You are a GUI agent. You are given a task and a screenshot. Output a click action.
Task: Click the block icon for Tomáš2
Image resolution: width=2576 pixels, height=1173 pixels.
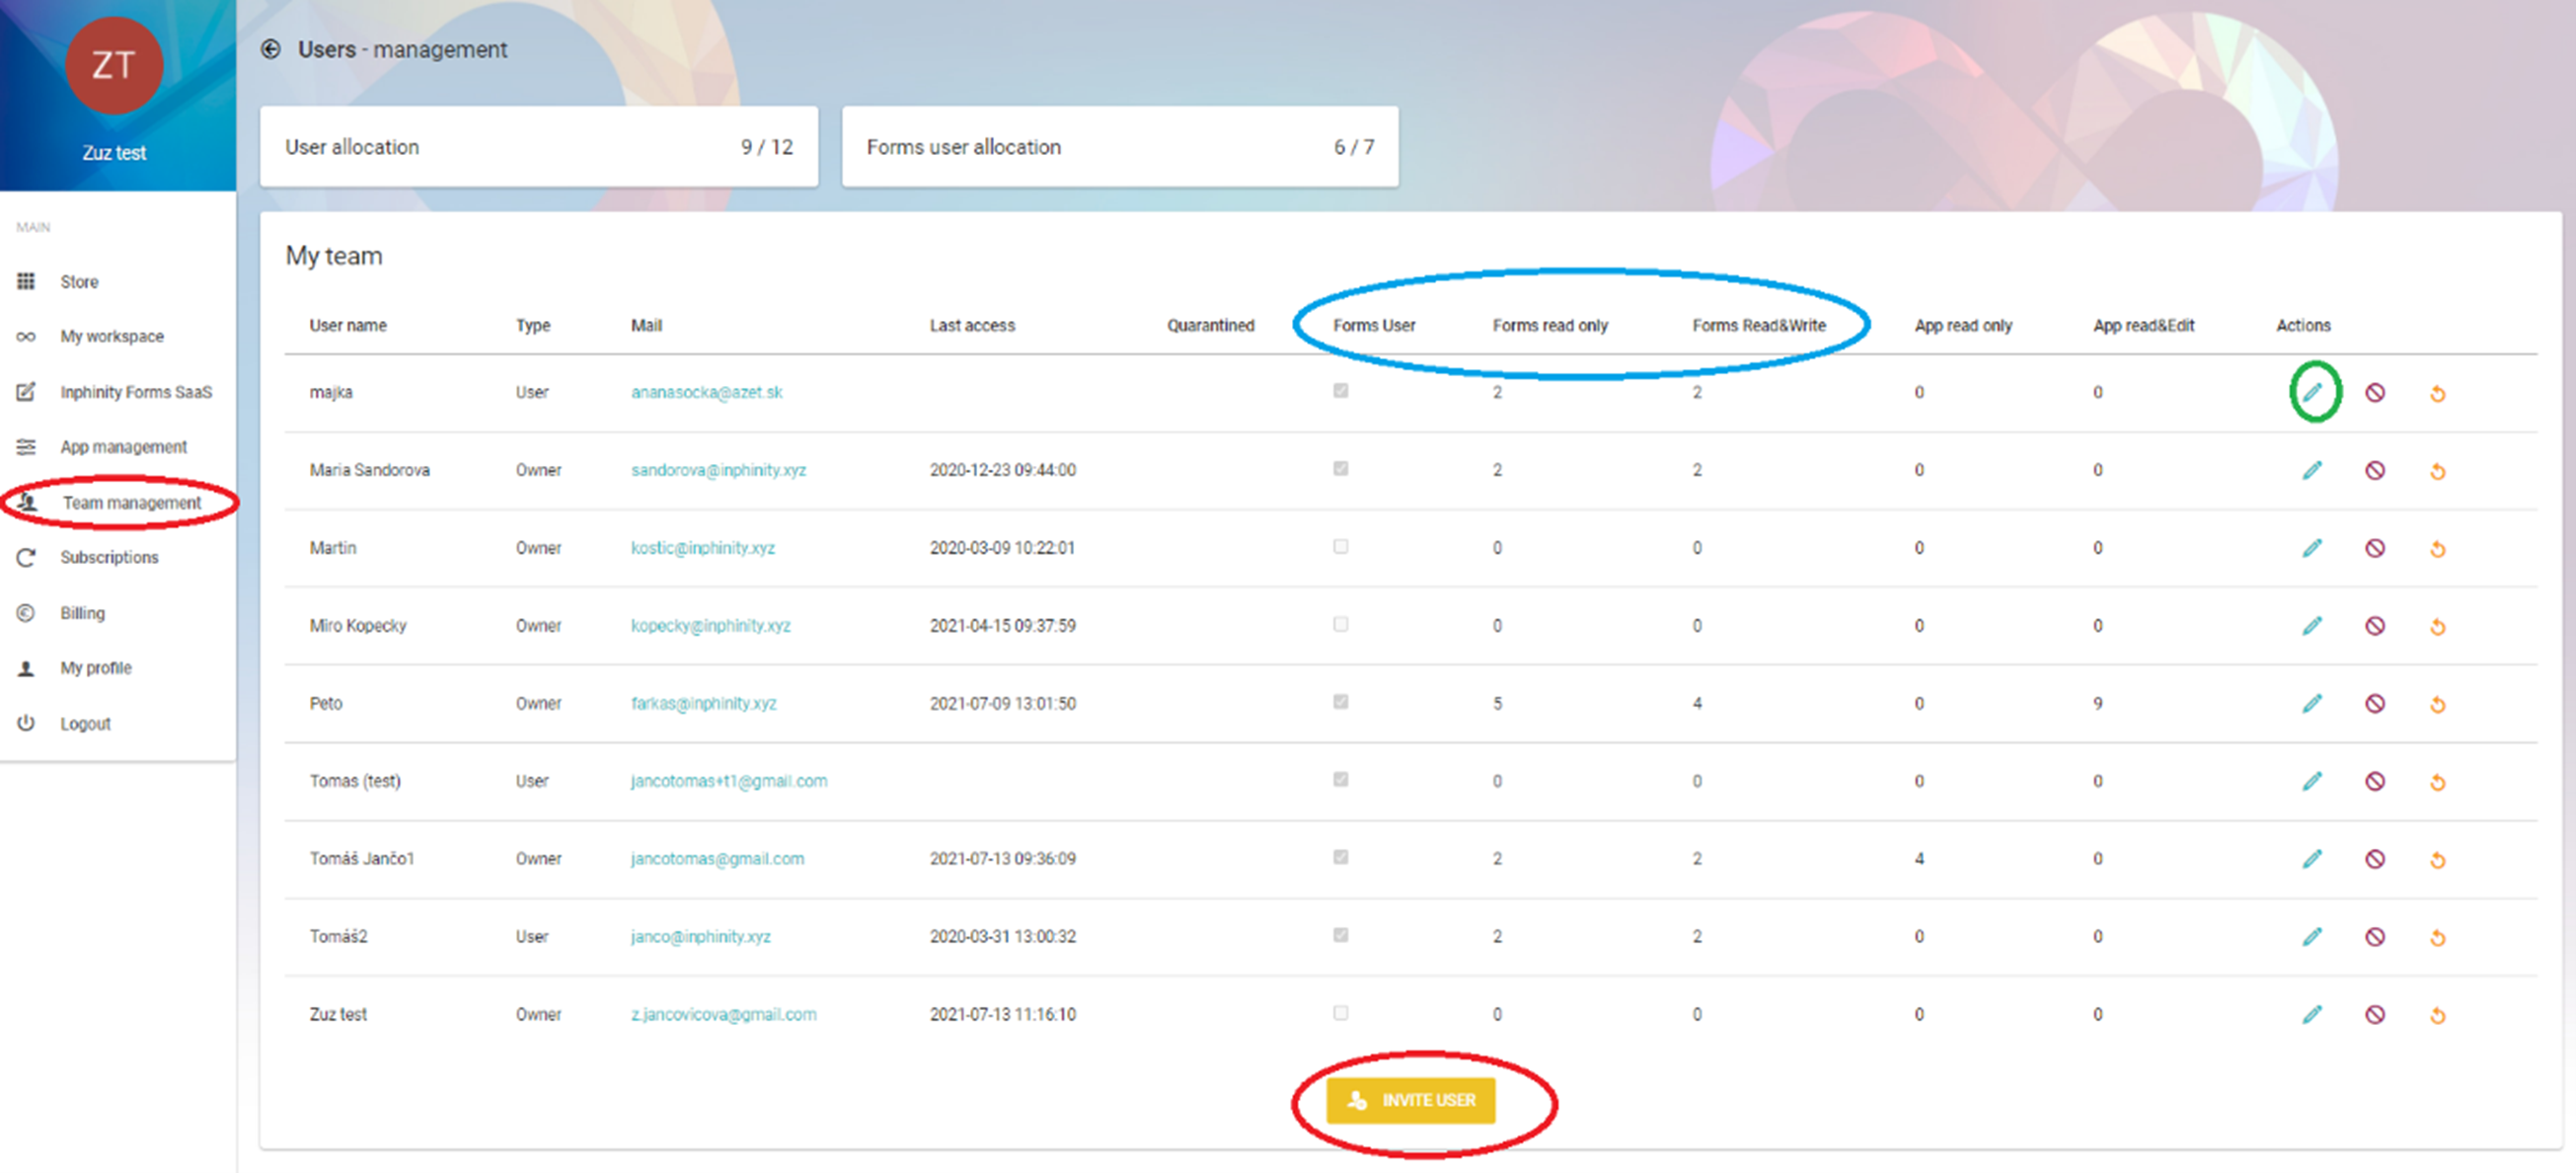tap(2375, 937)
